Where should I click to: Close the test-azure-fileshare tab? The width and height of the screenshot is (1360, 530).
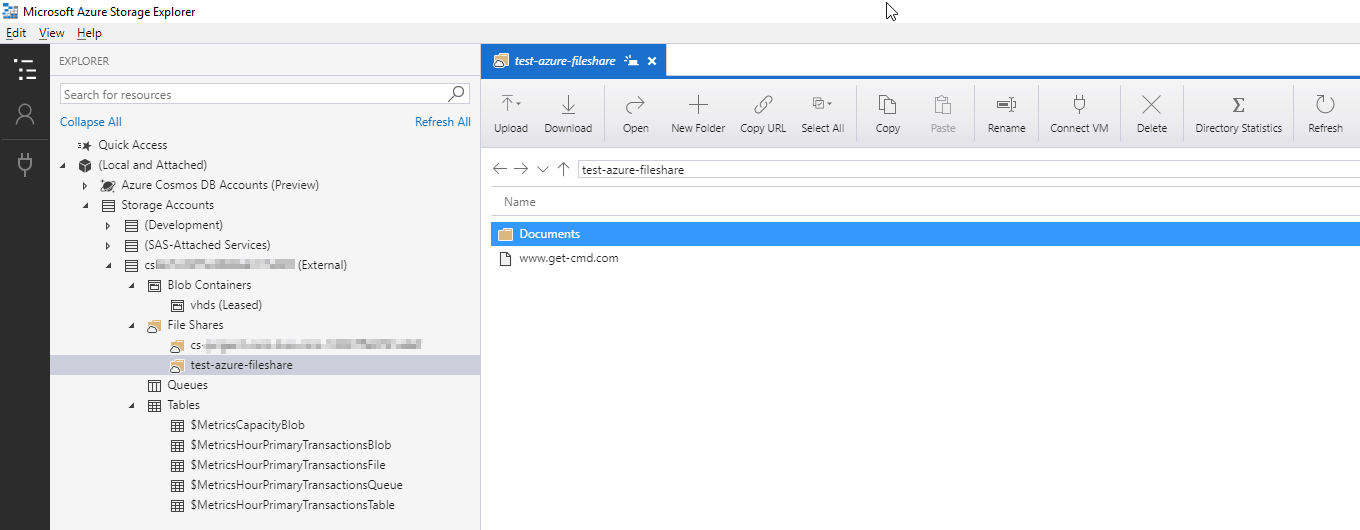(652, 61)
